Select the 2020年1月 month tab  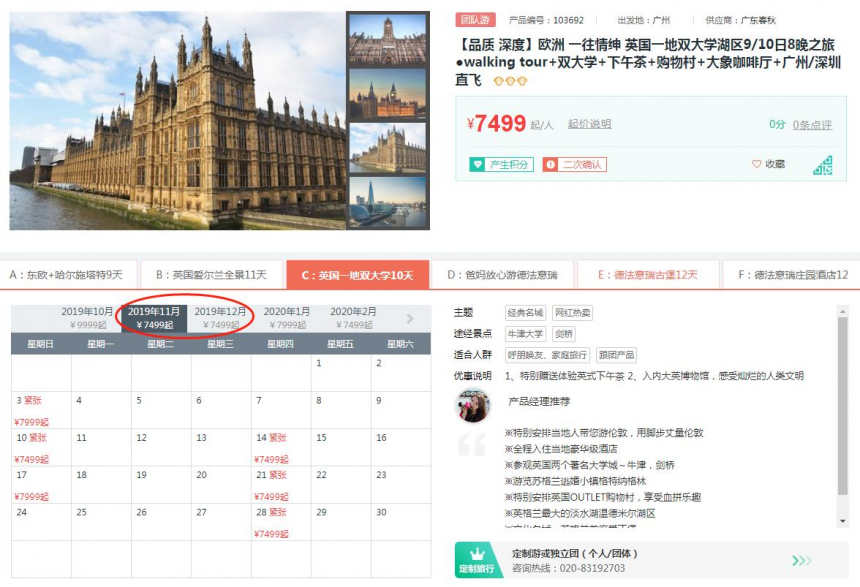[x=287, y=318]
